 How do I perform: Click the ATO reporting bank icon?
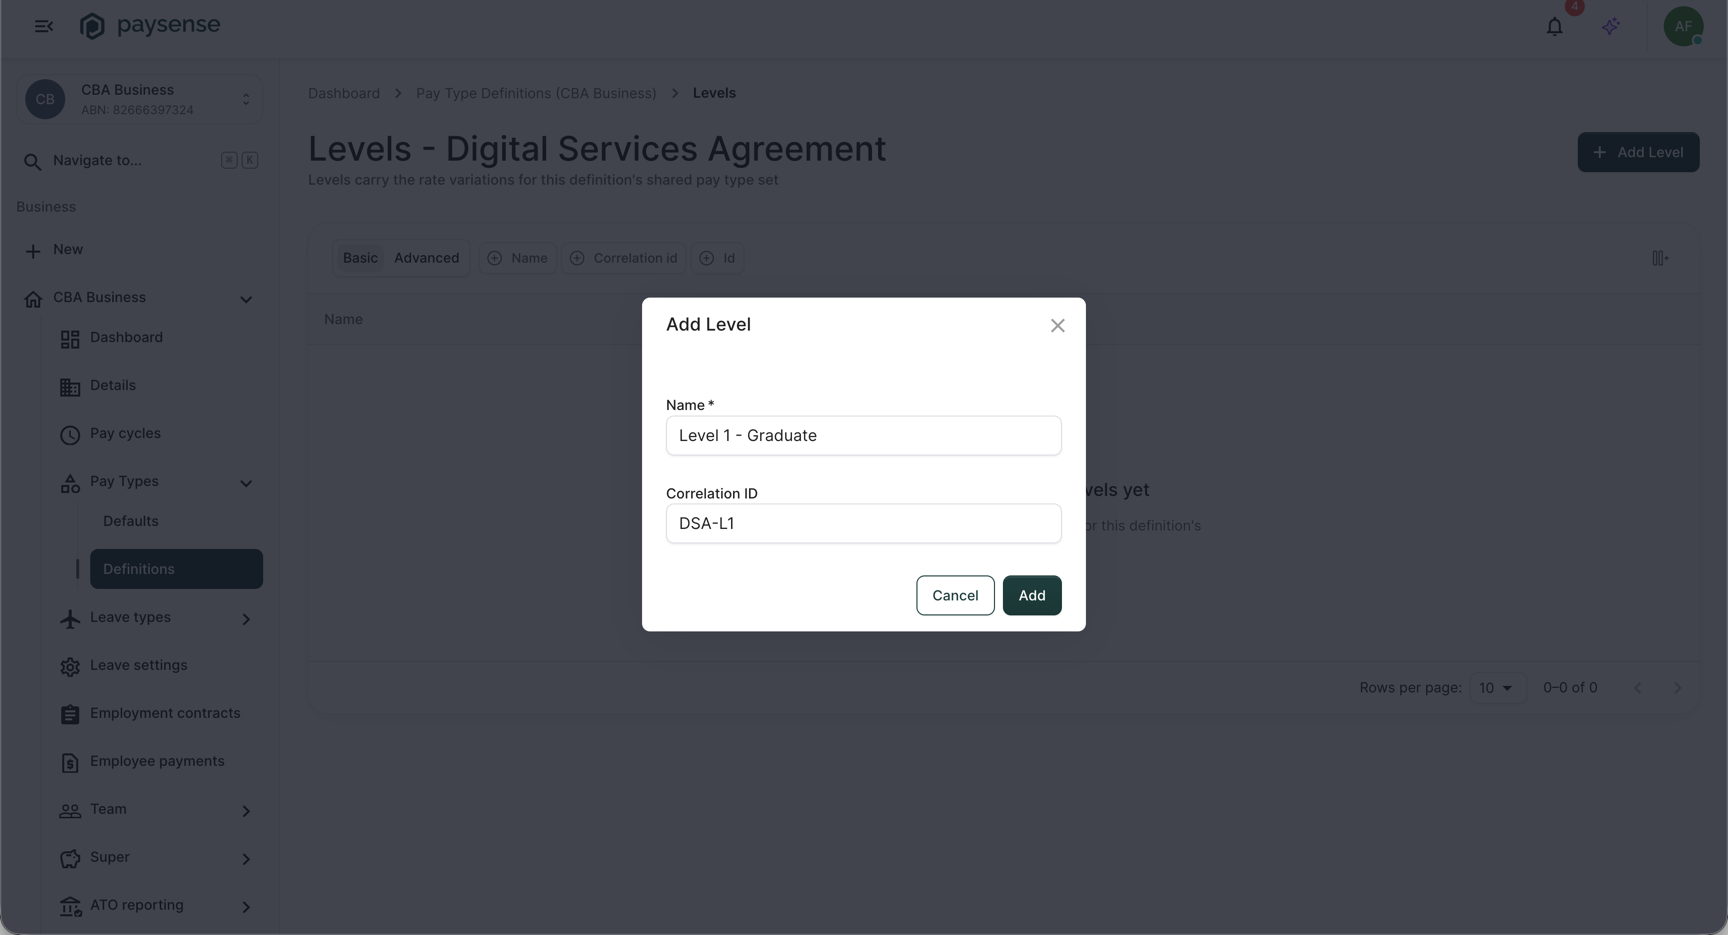[x=70, y=907]
